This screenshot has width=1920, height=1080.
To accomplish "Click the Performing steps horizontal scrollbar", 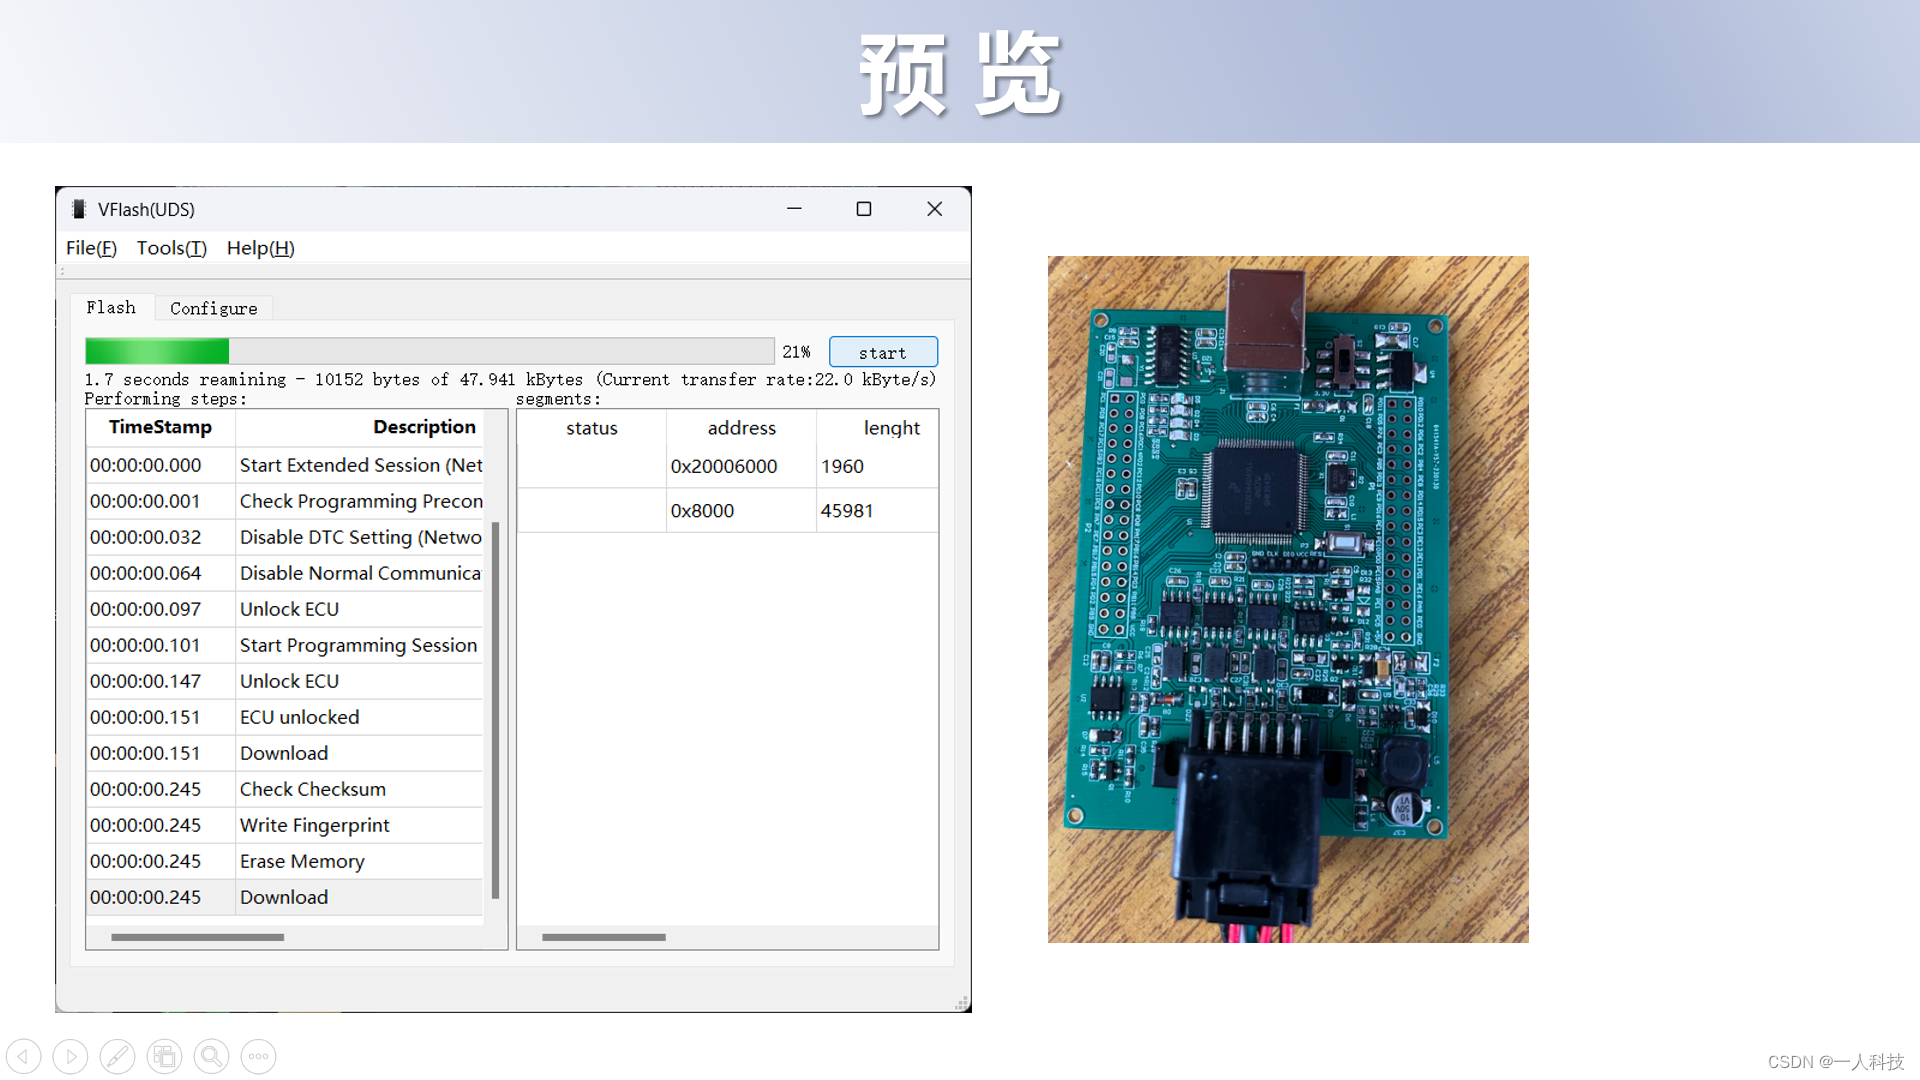I will [196, 937].
